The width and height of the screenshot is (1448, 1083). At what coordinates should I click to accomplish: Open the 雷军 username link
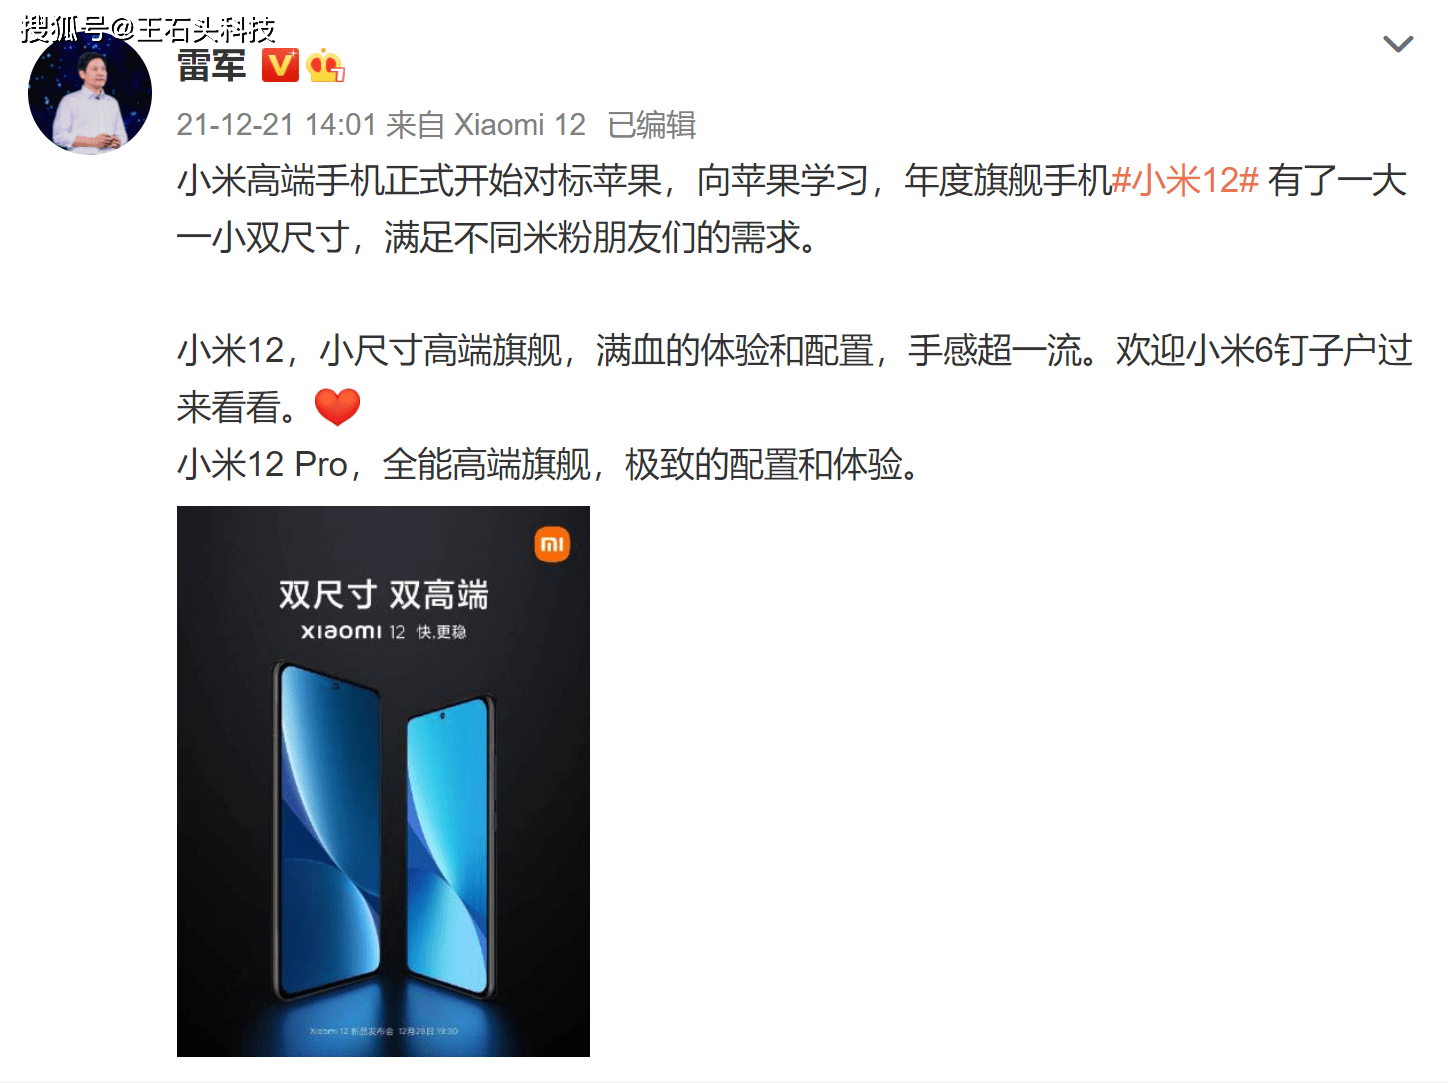tap(211, 66)
